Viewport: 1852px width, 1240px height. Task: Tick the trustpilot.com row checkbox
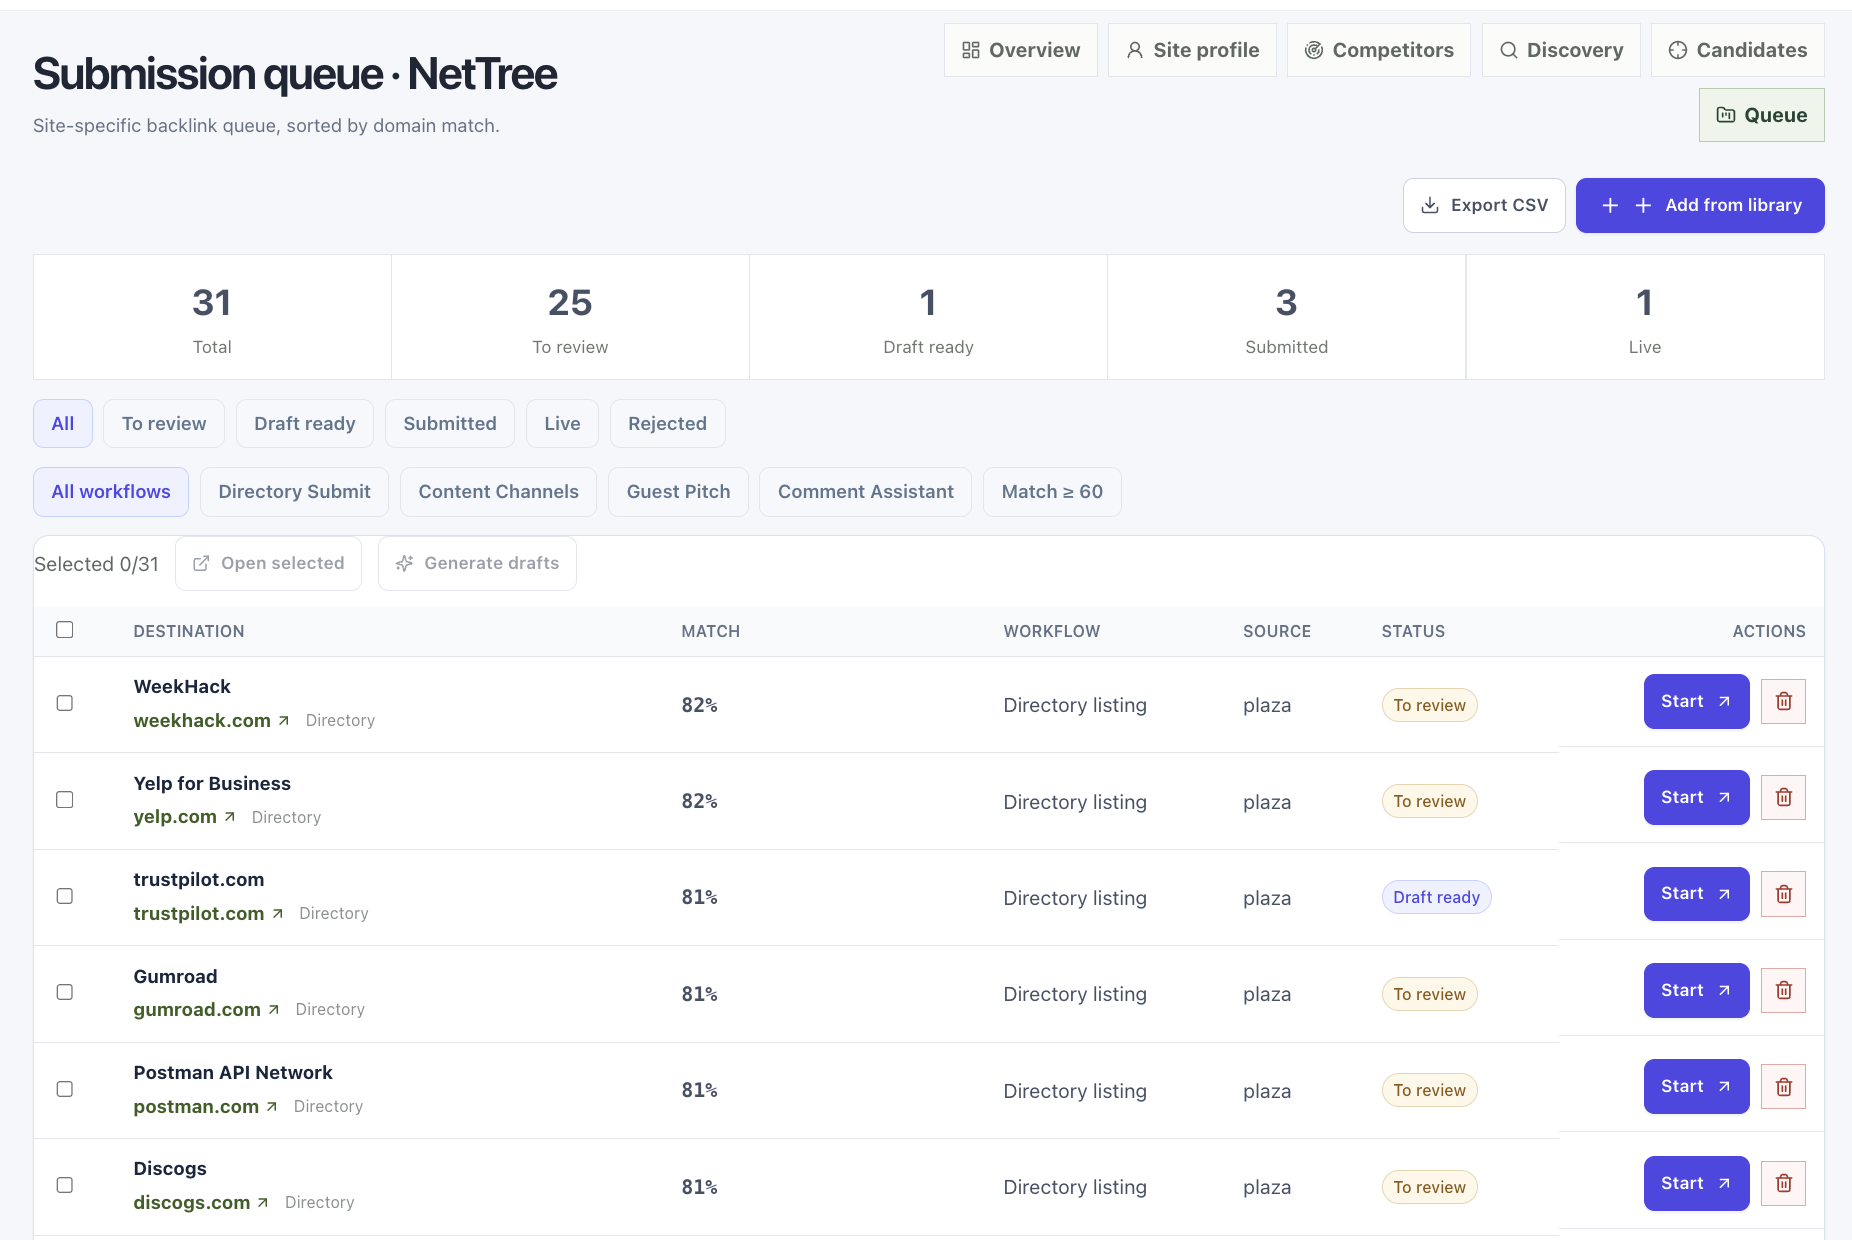pyautogui.click(x=65, y=896)
